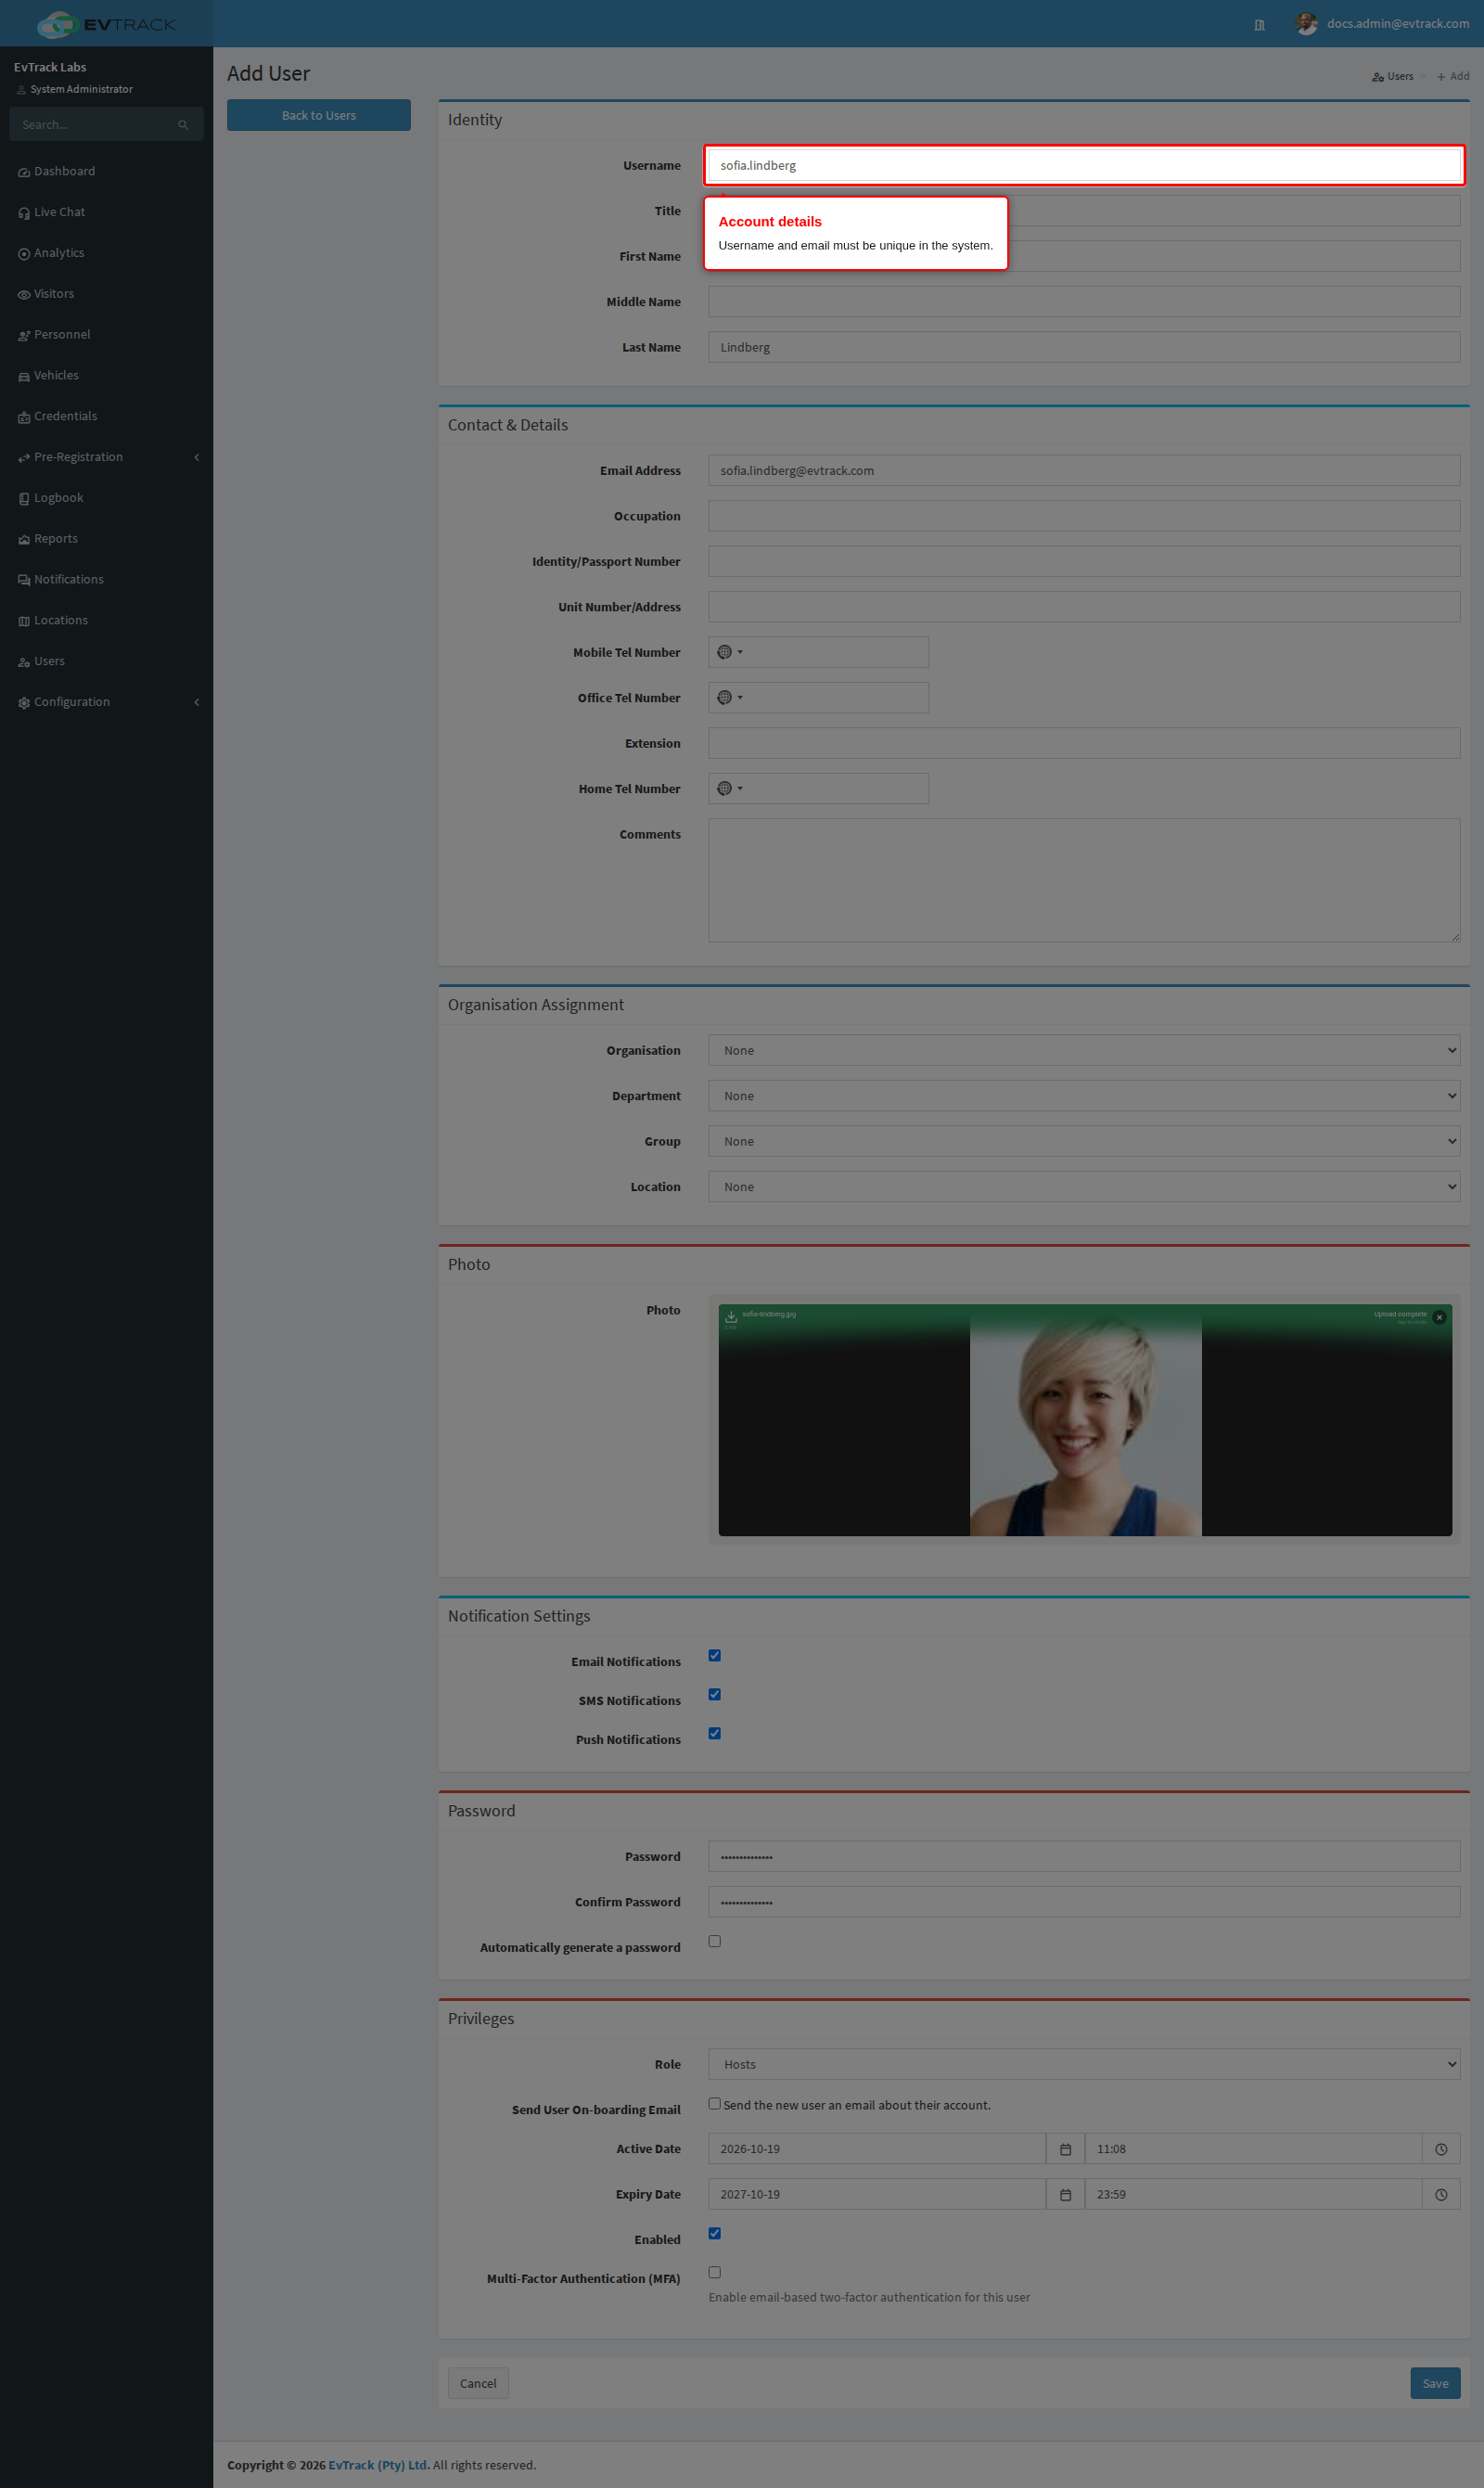1484x2488 pixels.
Task: Open the Department dropdown
Action: [1084, 1096]
